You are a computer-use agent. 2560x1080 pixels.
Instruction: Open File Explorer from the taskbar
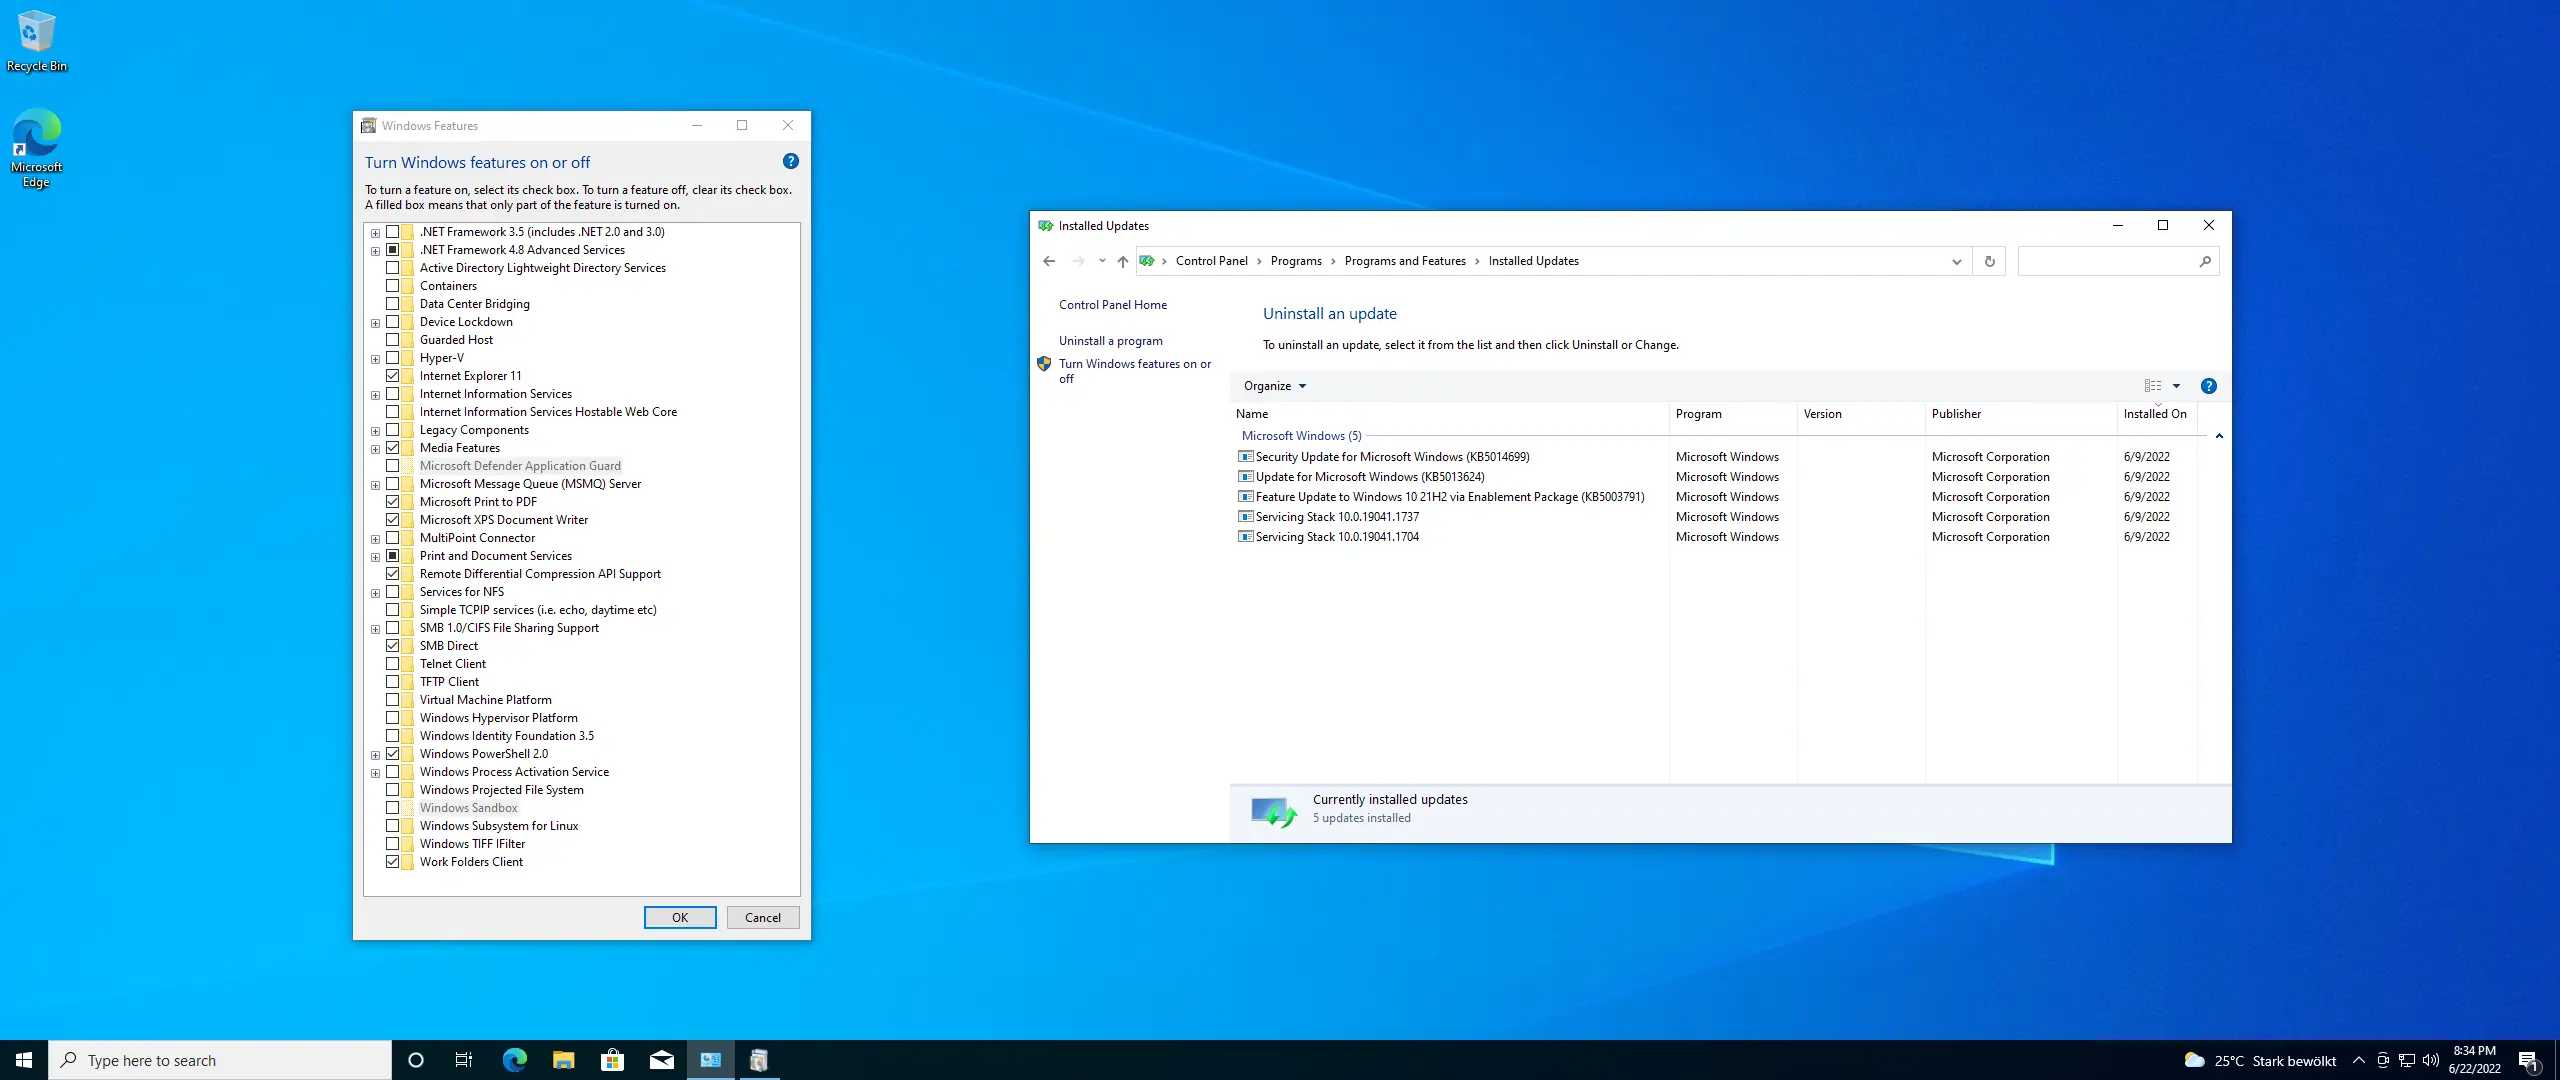point(563,1060)
